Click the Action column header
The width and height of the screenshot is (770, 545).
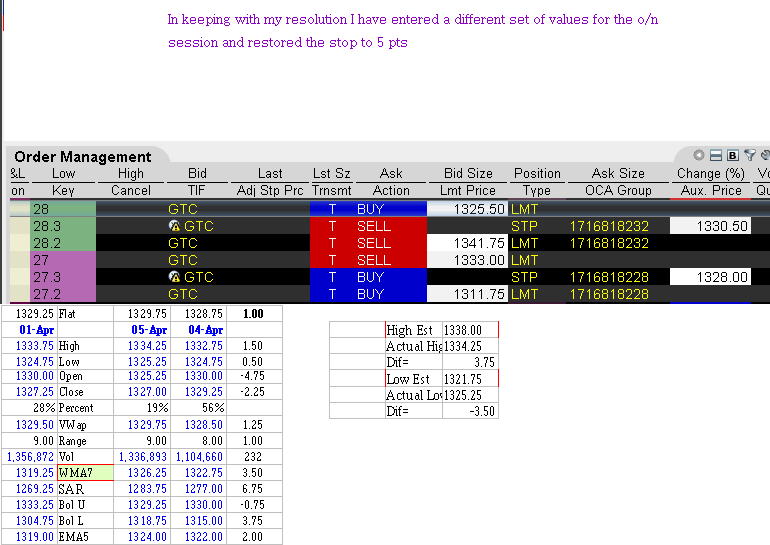[x=391, y=191]
